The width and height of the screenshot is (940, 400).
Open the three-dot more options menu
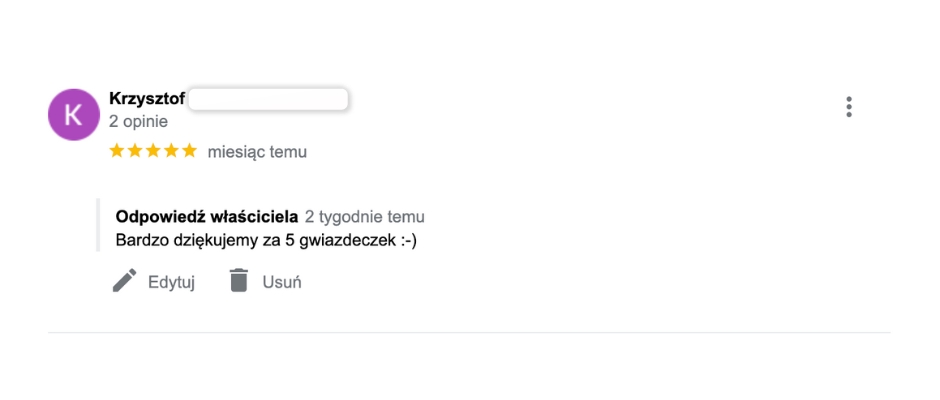coord(848,107)
